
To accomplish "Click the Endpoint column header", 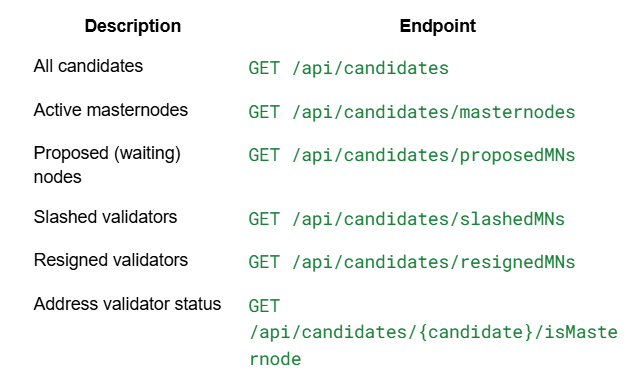I will (438, 26).
